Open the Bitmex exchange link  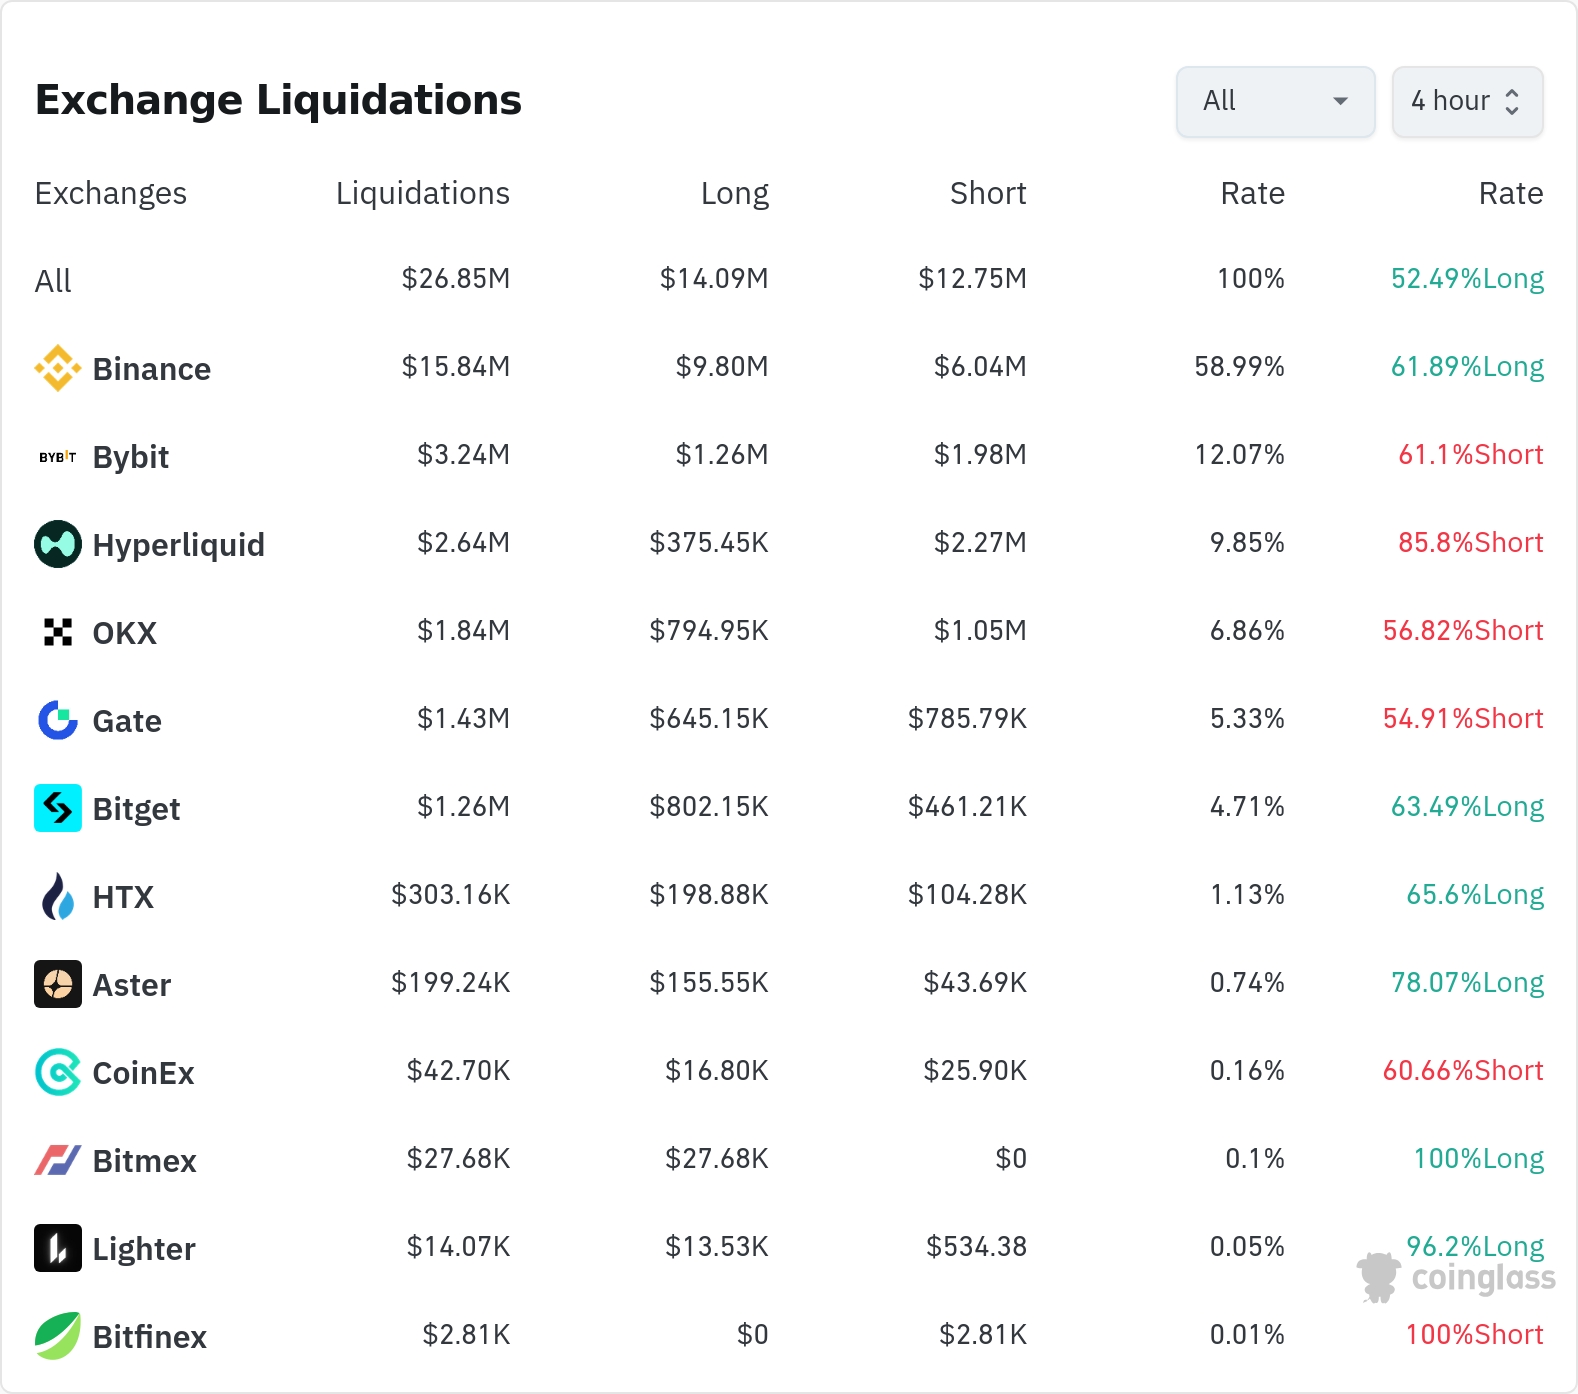(x=144, y=1161)
